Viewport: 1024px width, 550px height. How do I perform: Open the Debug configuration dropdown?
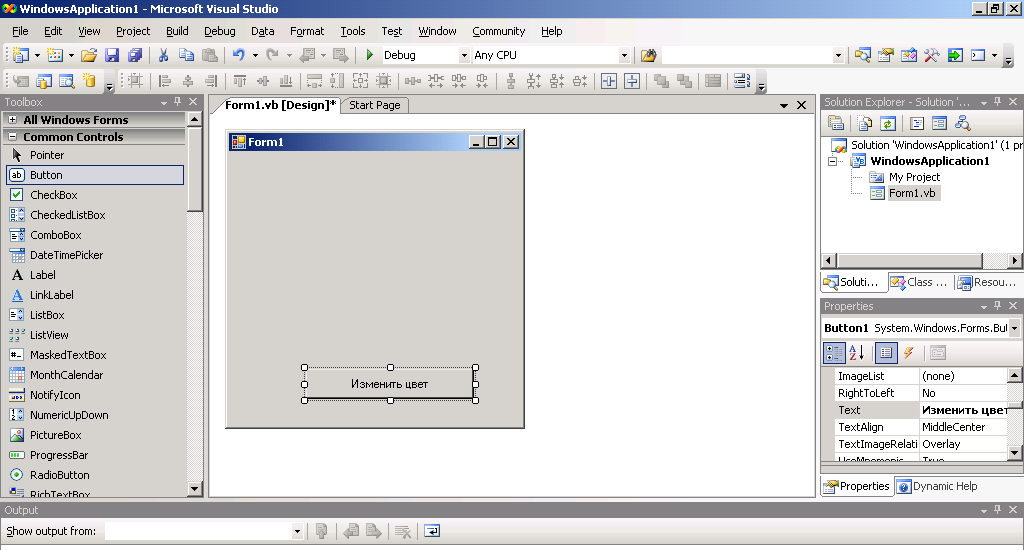[x=464, y=56]
